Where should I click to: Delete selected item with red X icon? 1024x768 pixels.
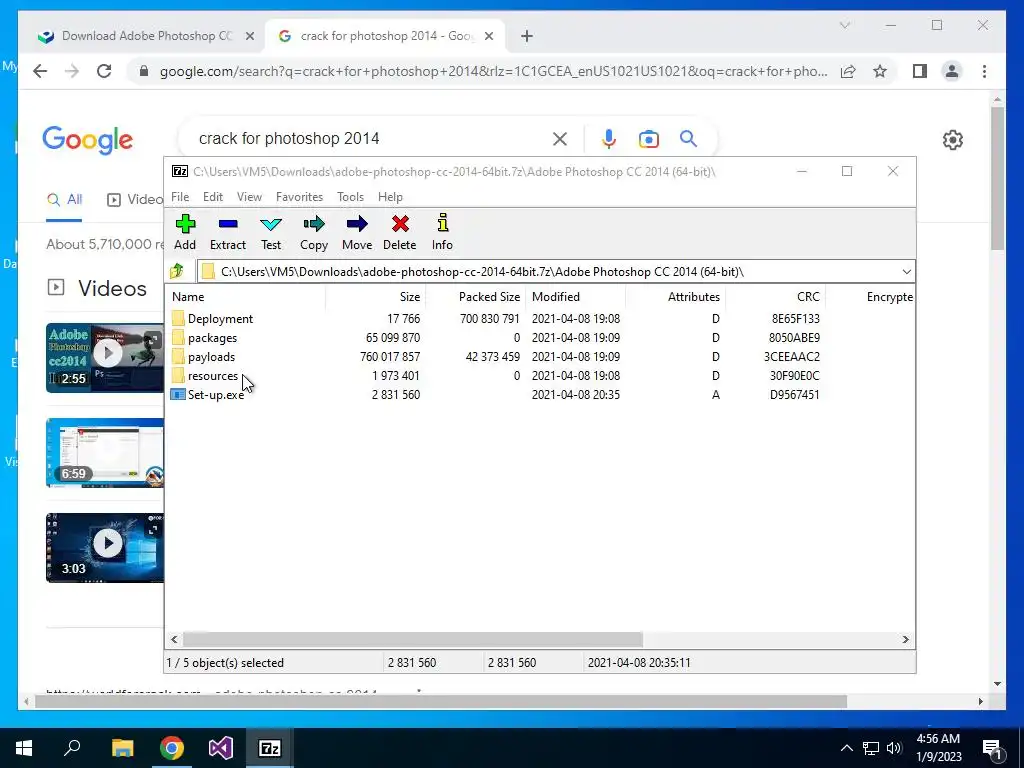(x=400, y=232)
